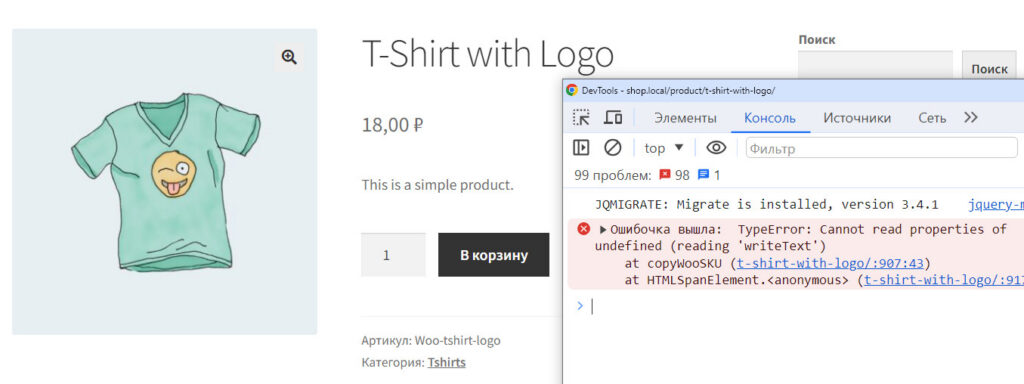This screenshot has width=1024, height=384.
Task: Open the HTMLSpanElement anonymous source link
Action: (x=944, y=280)
